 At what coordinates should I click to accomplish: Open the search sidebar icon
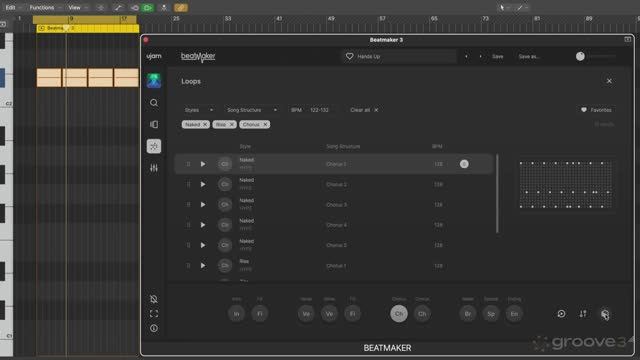[154, 103]
